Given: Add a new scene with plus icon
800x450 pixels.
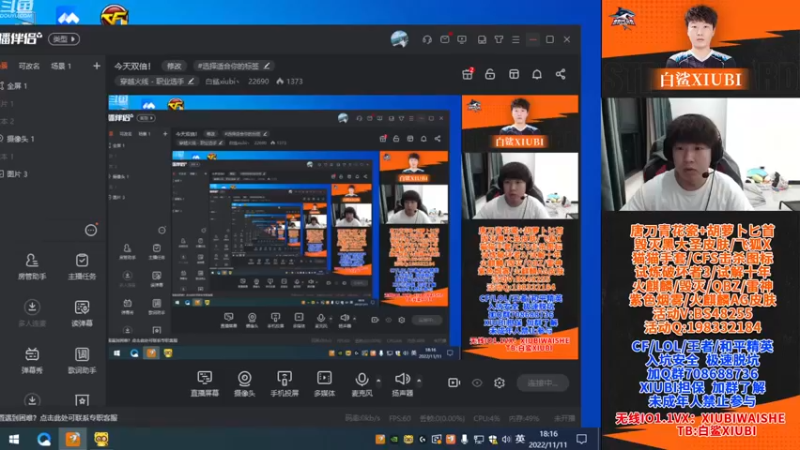Looking at the screenshot, I should pos(96,66).
